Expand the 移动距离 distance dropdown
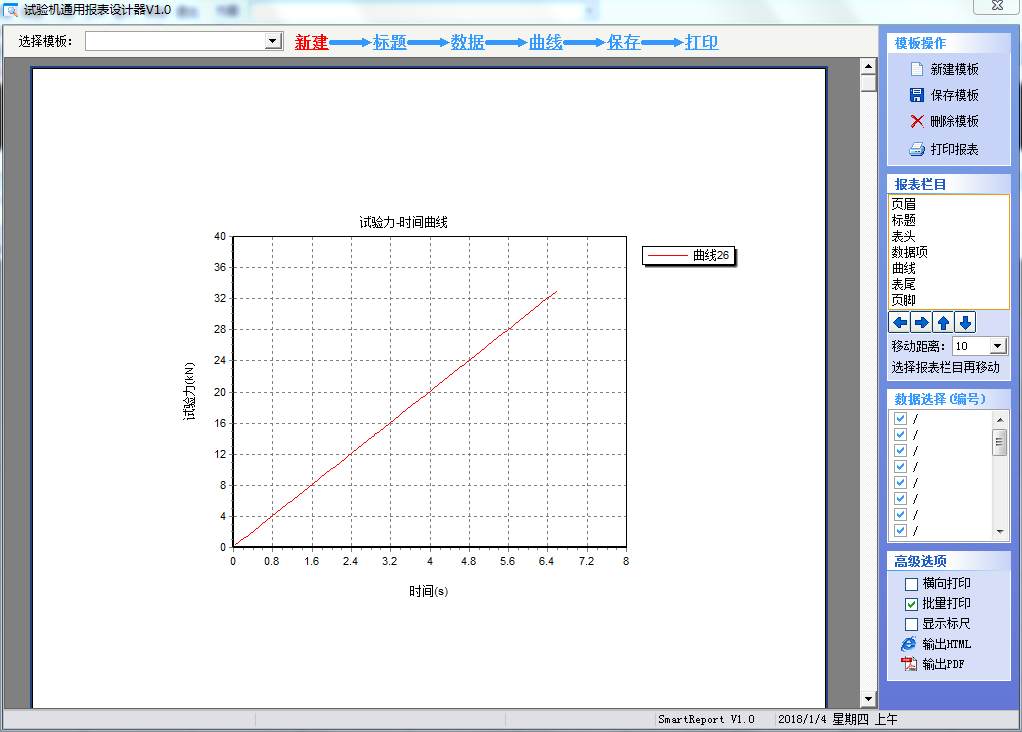Screen dimensions: 1022x732 pyautogui.click(x=997, y=346)
